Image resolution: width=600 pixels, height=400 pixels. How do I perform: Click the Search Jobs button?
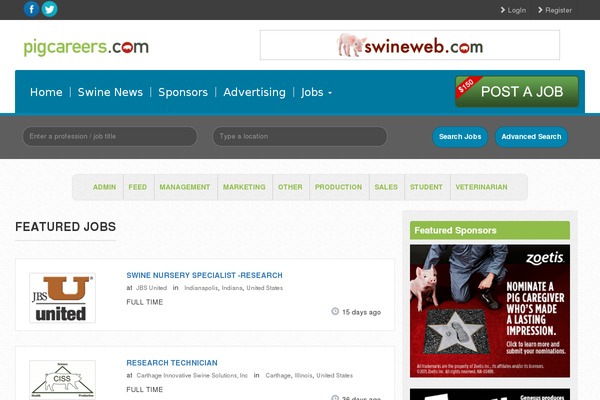coord(460,137)
